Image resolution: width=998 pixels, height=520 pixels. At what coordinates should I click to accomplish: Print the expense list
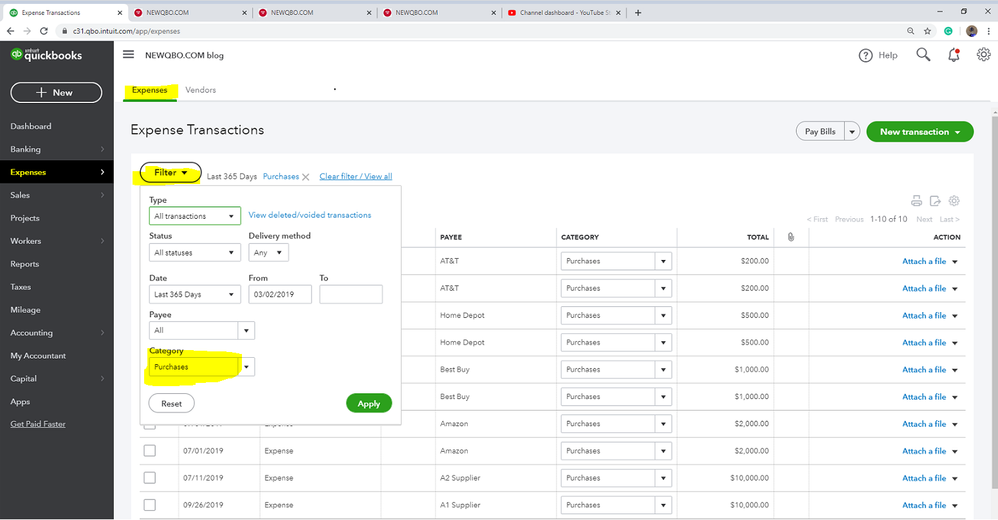917,201
